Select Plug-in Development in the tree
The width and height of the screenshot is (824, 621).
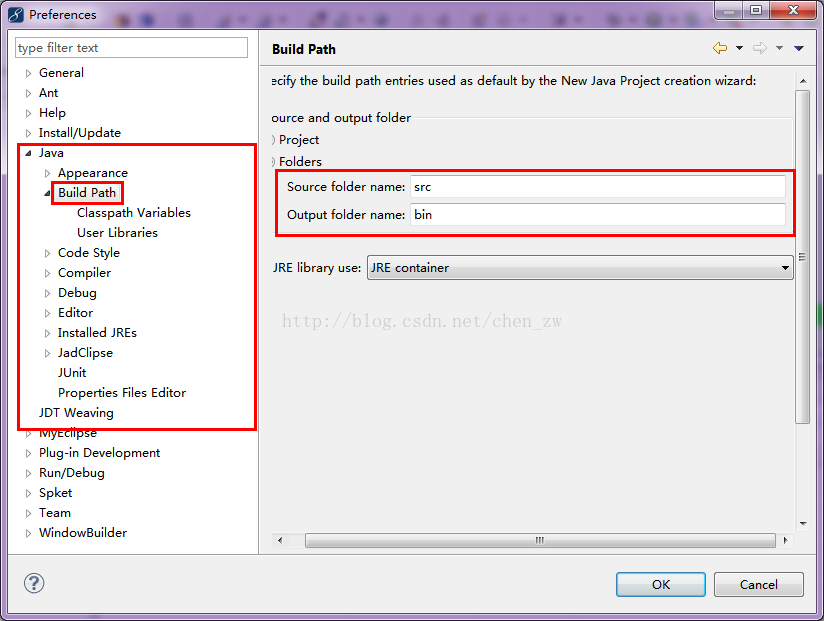(99, 452)
